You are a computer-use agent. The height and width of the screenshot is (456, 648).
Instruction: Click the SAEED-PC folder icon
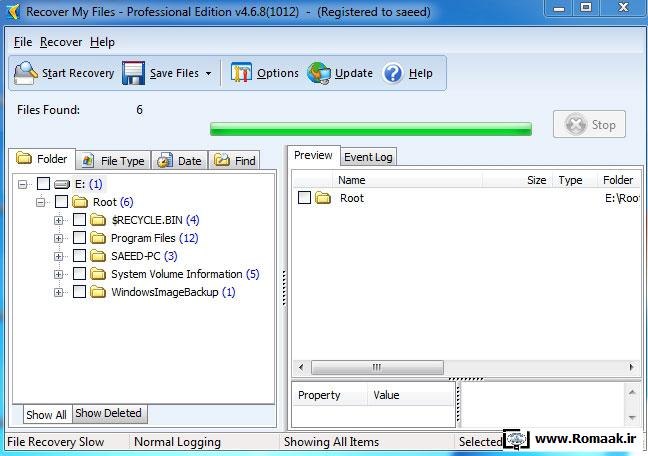tap(98, 256)
